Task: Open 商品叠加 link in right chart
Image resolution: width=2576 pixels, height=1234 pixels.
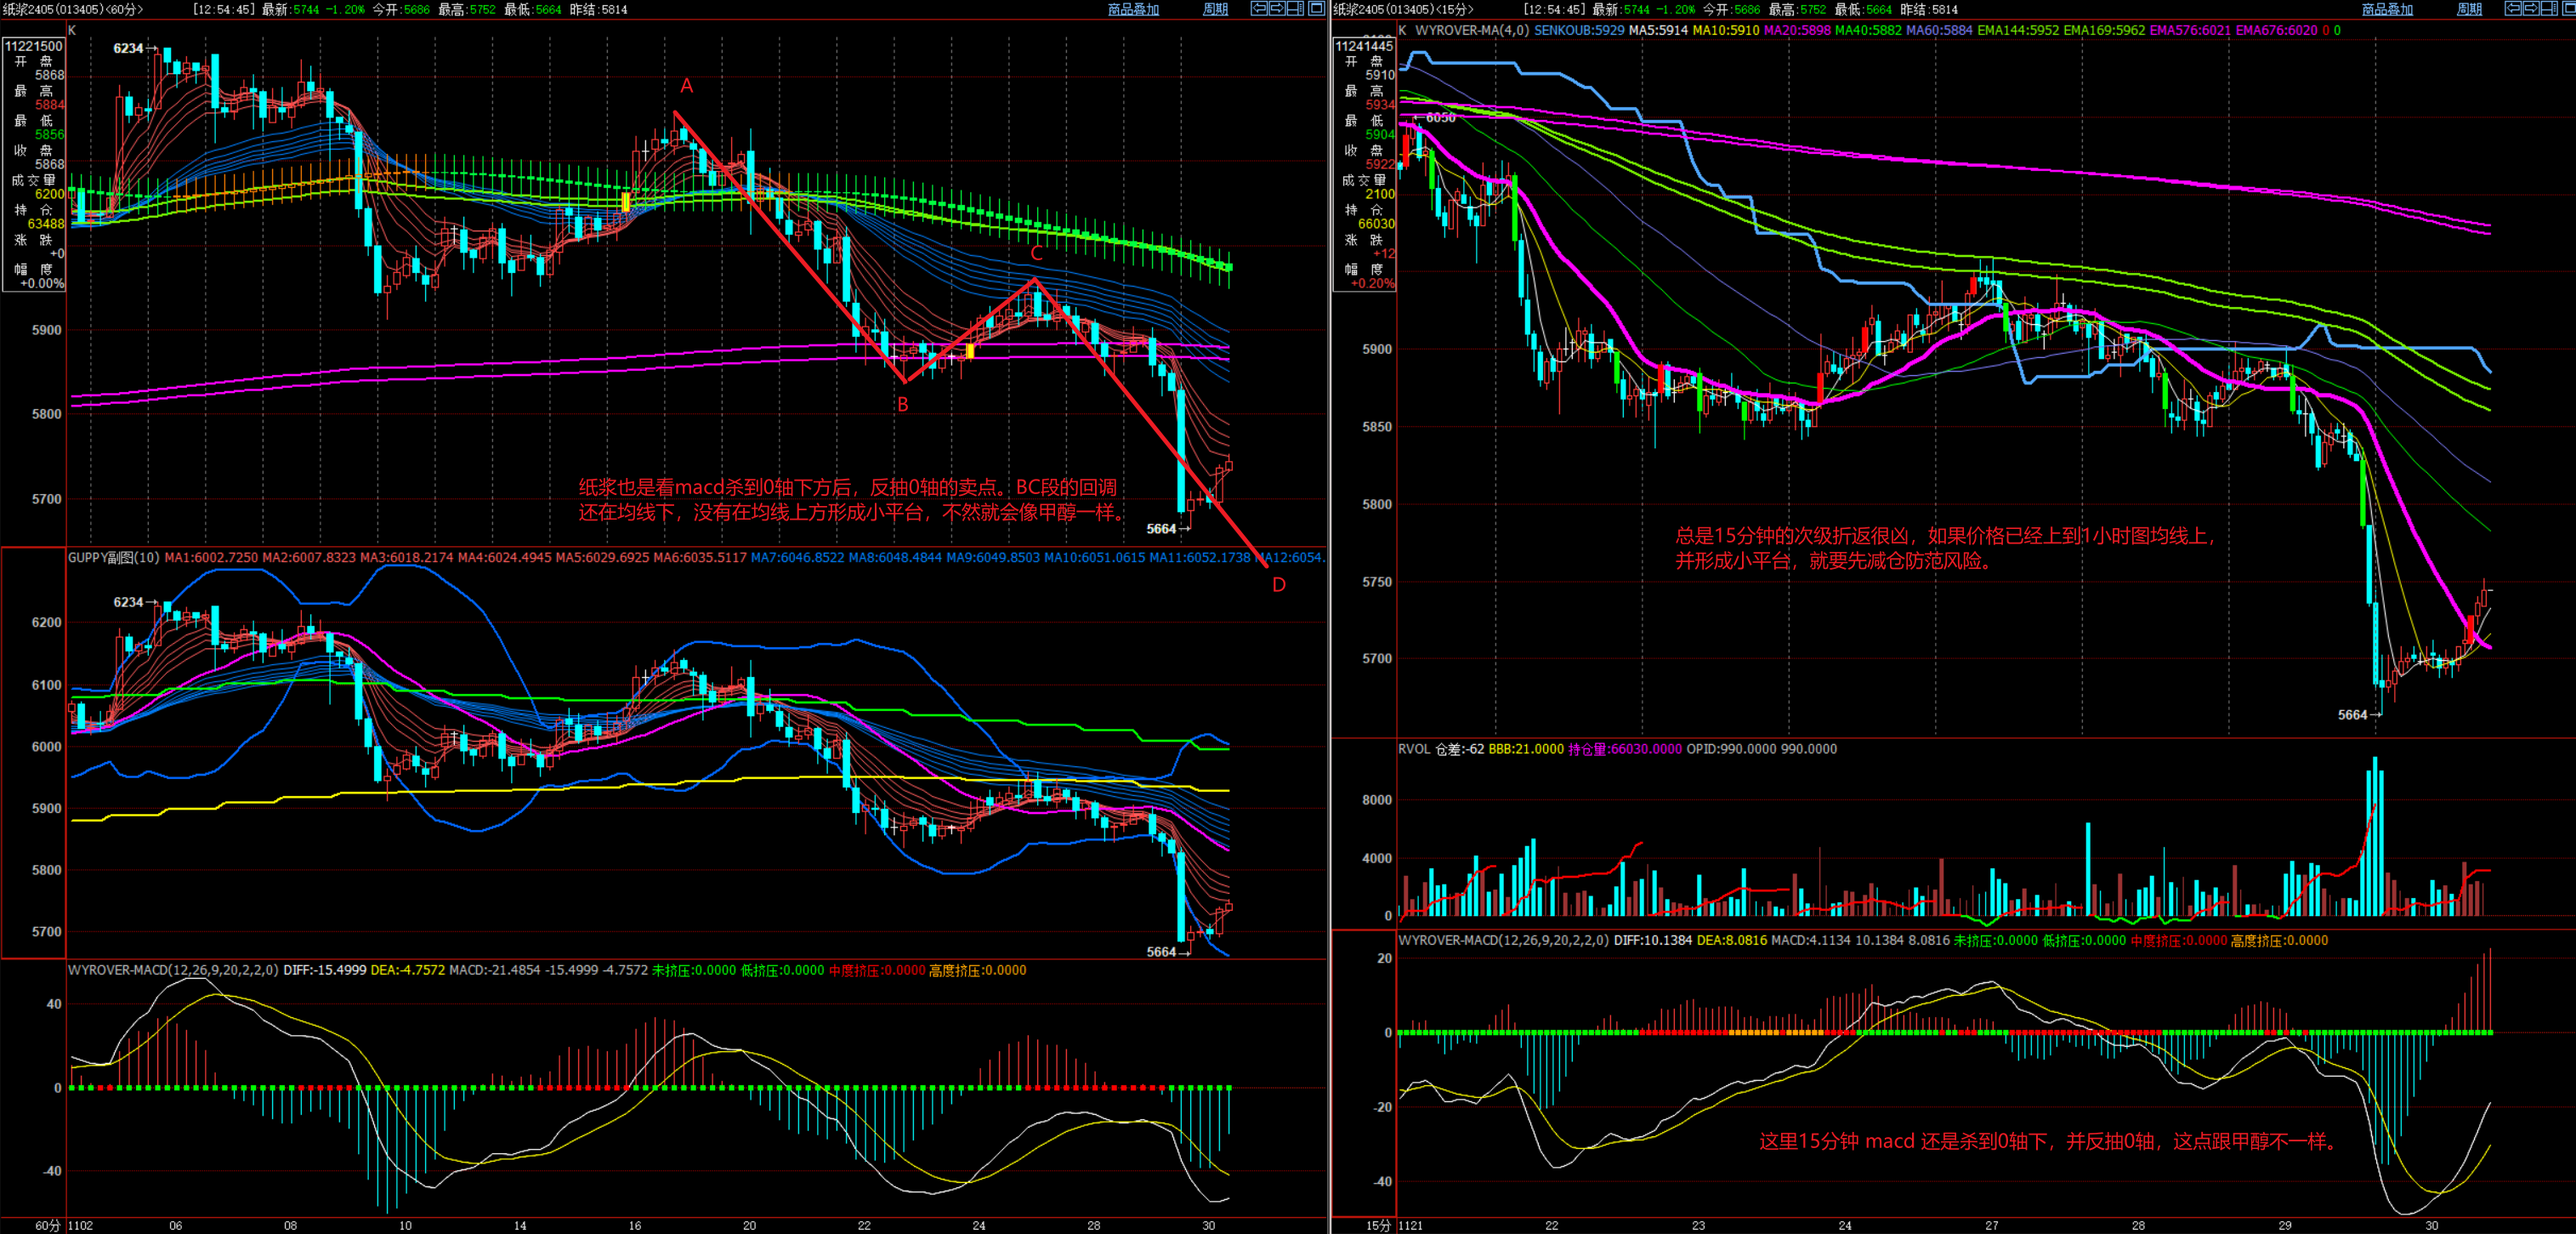Action: point(2387,9)
